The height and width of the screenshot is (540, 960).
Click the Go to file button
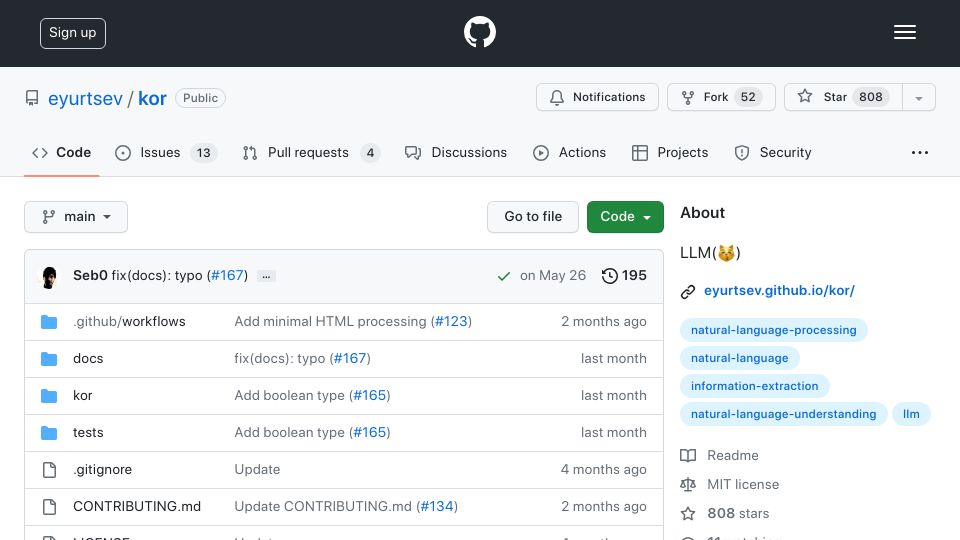(533, 217)
